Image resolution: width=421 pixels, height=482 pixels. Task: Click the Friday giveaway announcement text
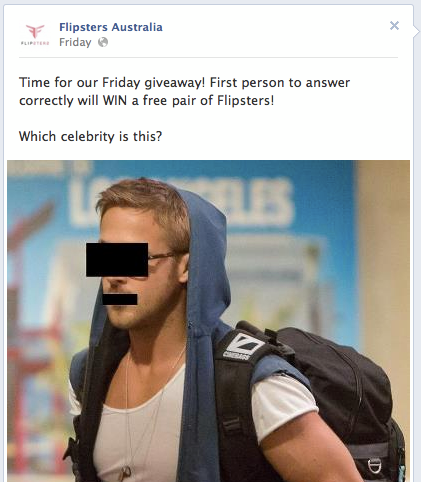(184, 91)
